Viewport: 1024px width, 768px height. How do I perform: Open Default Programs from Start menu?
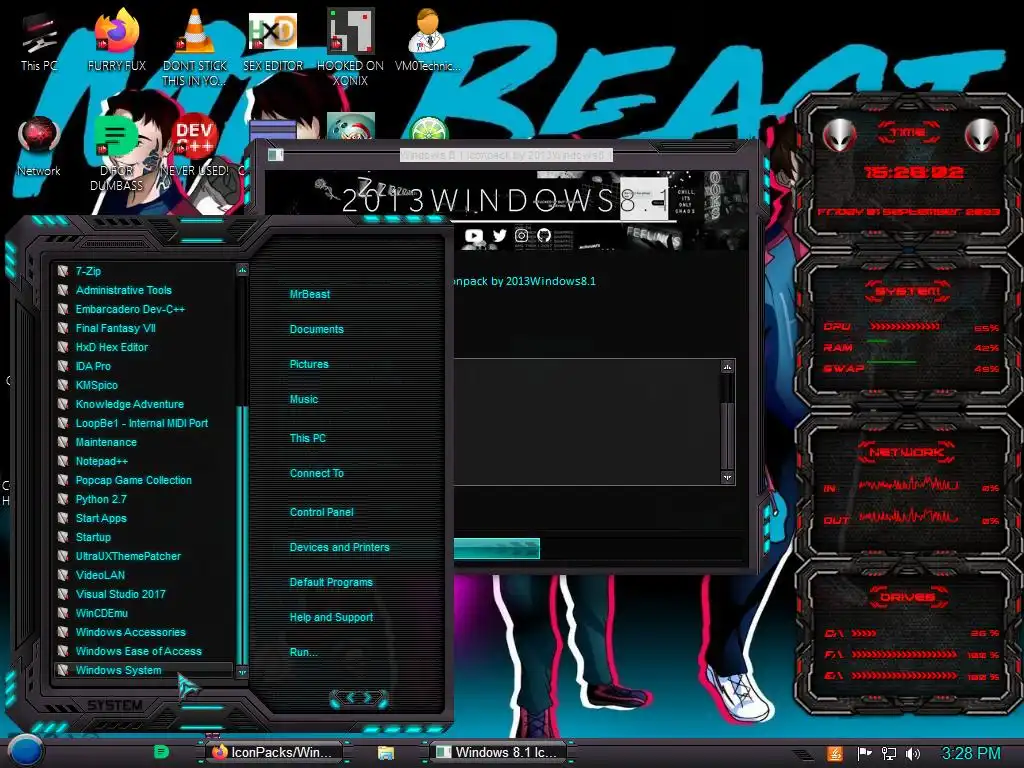[331, 582]
